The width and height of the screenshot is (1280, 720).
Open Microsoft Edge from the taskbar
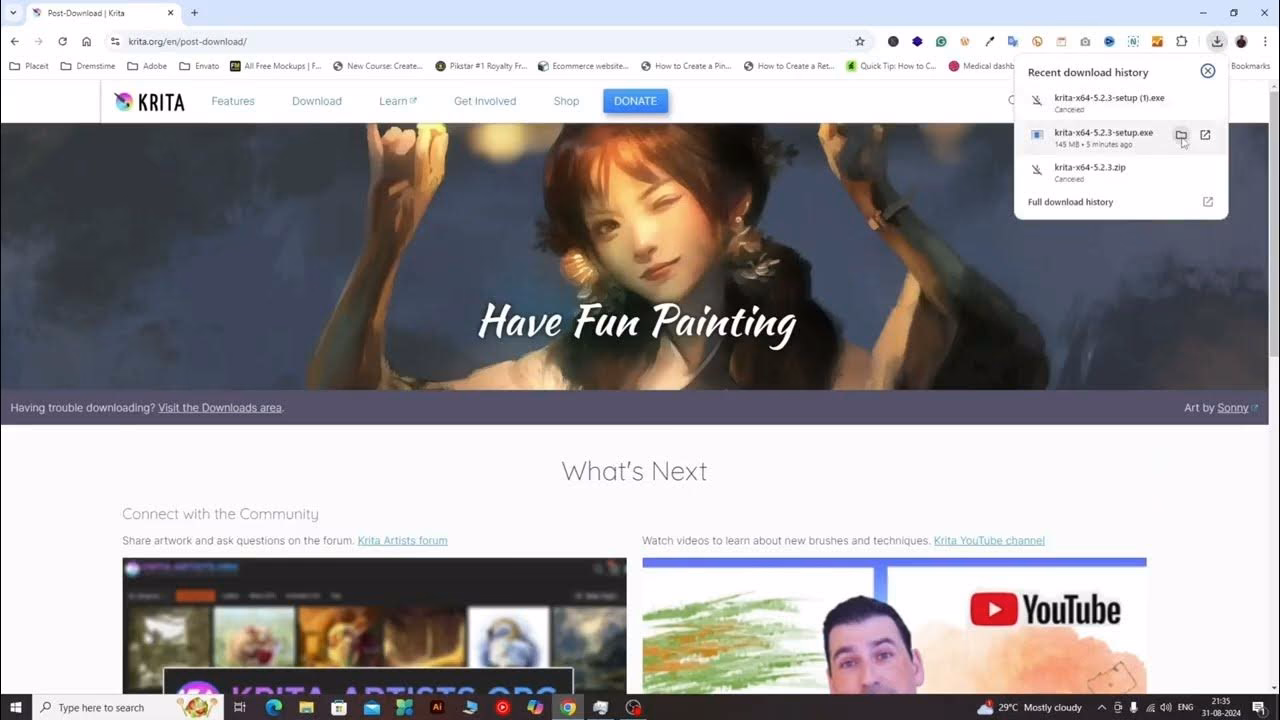coord(273,707)
